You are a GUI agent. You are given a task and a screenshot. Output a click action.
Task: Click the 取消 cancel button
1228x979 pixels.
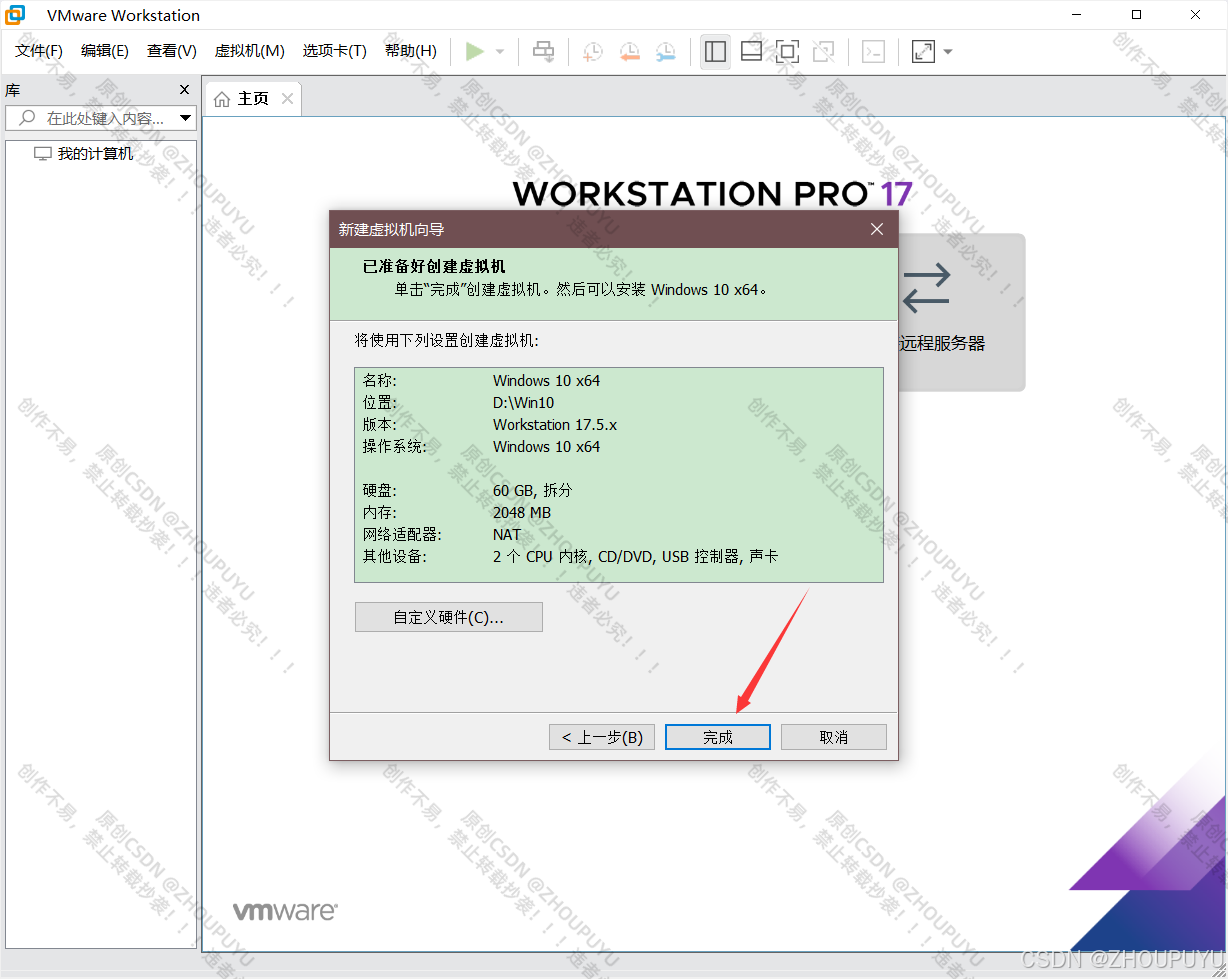click(834, 737)
